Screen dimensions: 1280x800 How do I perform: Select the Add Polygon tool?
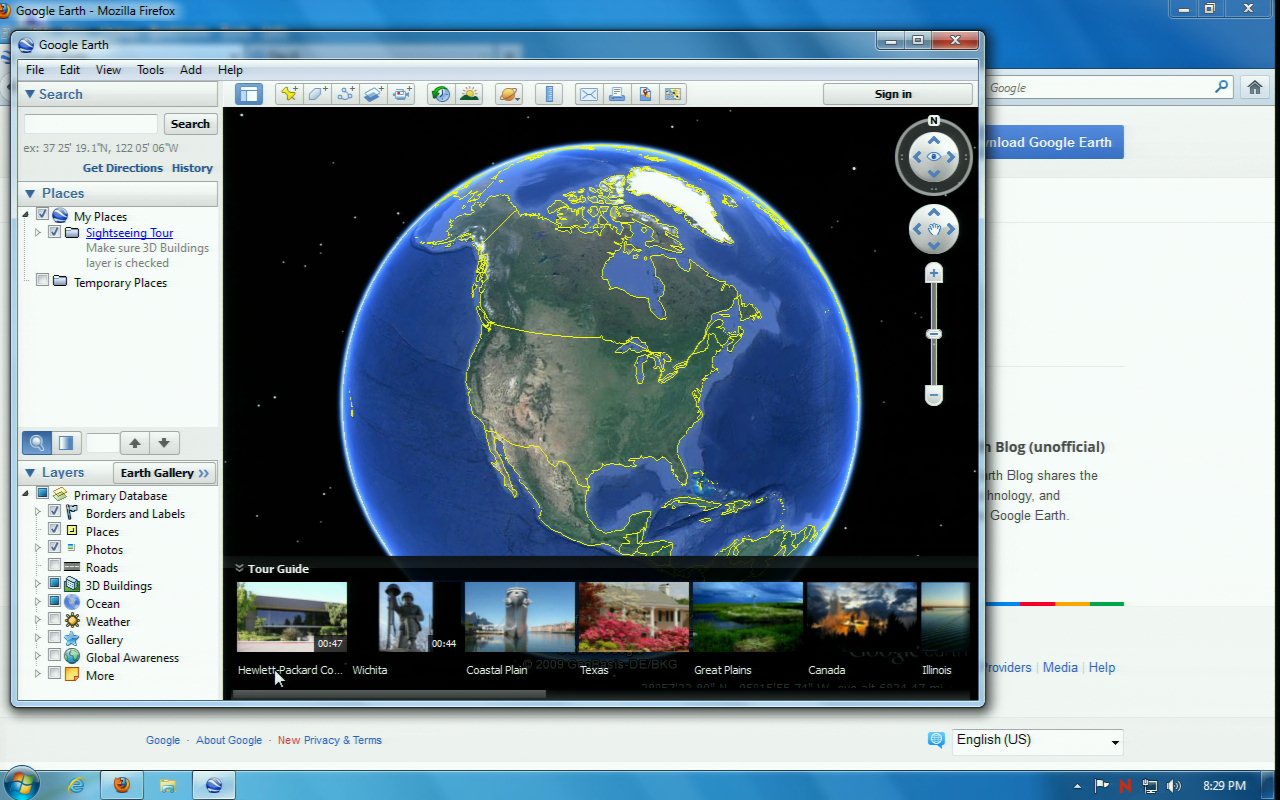(x=317, y=94)
